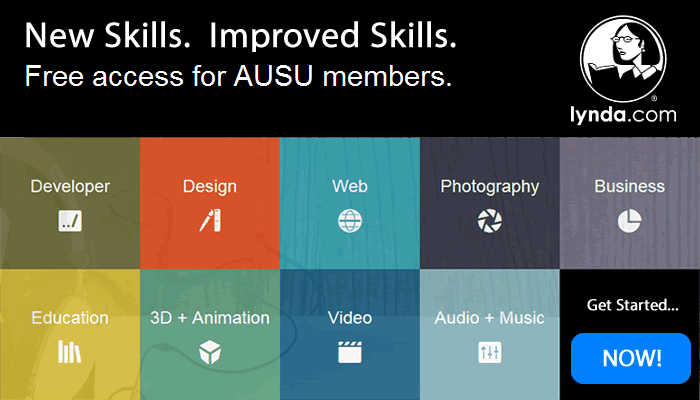The height and width of the screenshot is (400, 700).
Task: Open the Audio + Music label
Action: point(489,318)
